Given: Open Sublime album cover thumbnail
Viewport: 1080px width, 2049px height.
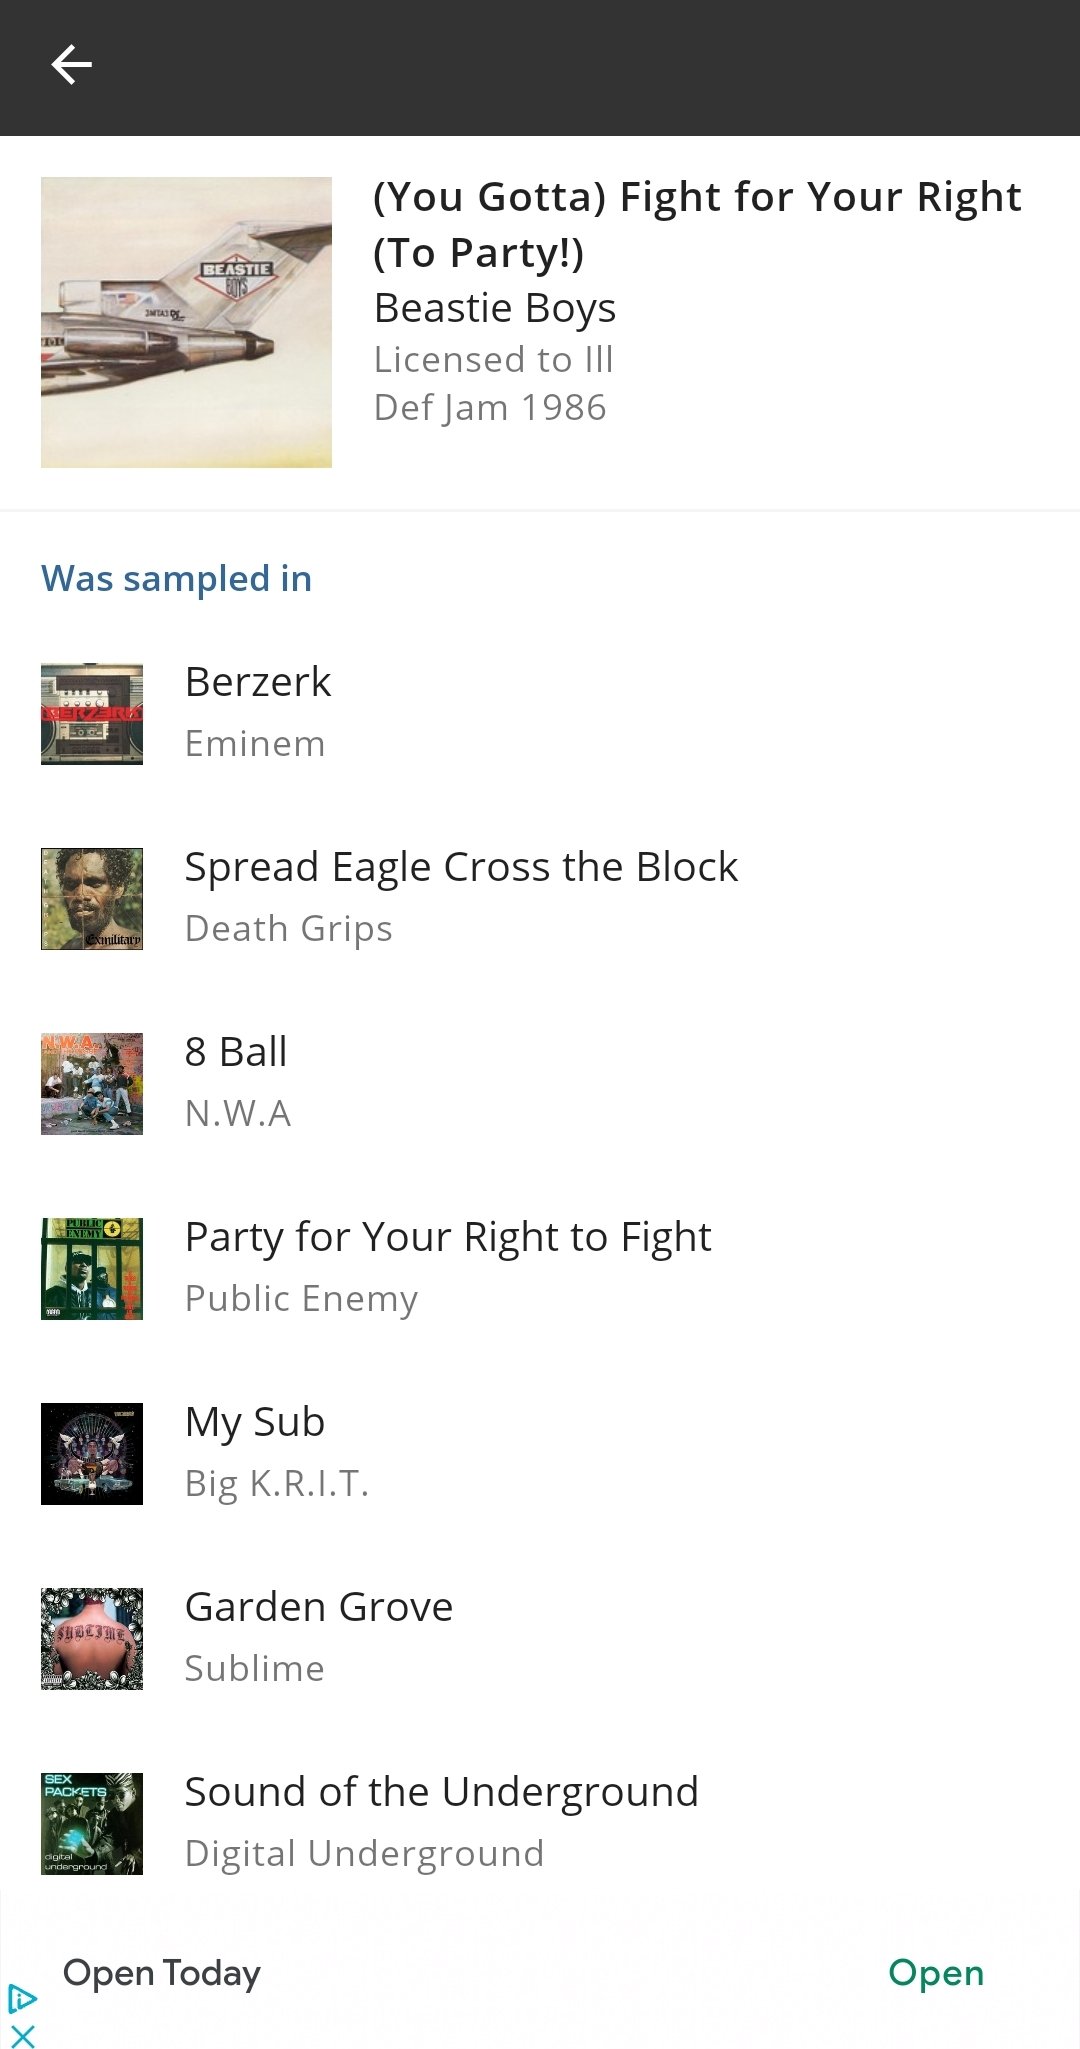Looking at the screenshot, I should (92, 1639).
